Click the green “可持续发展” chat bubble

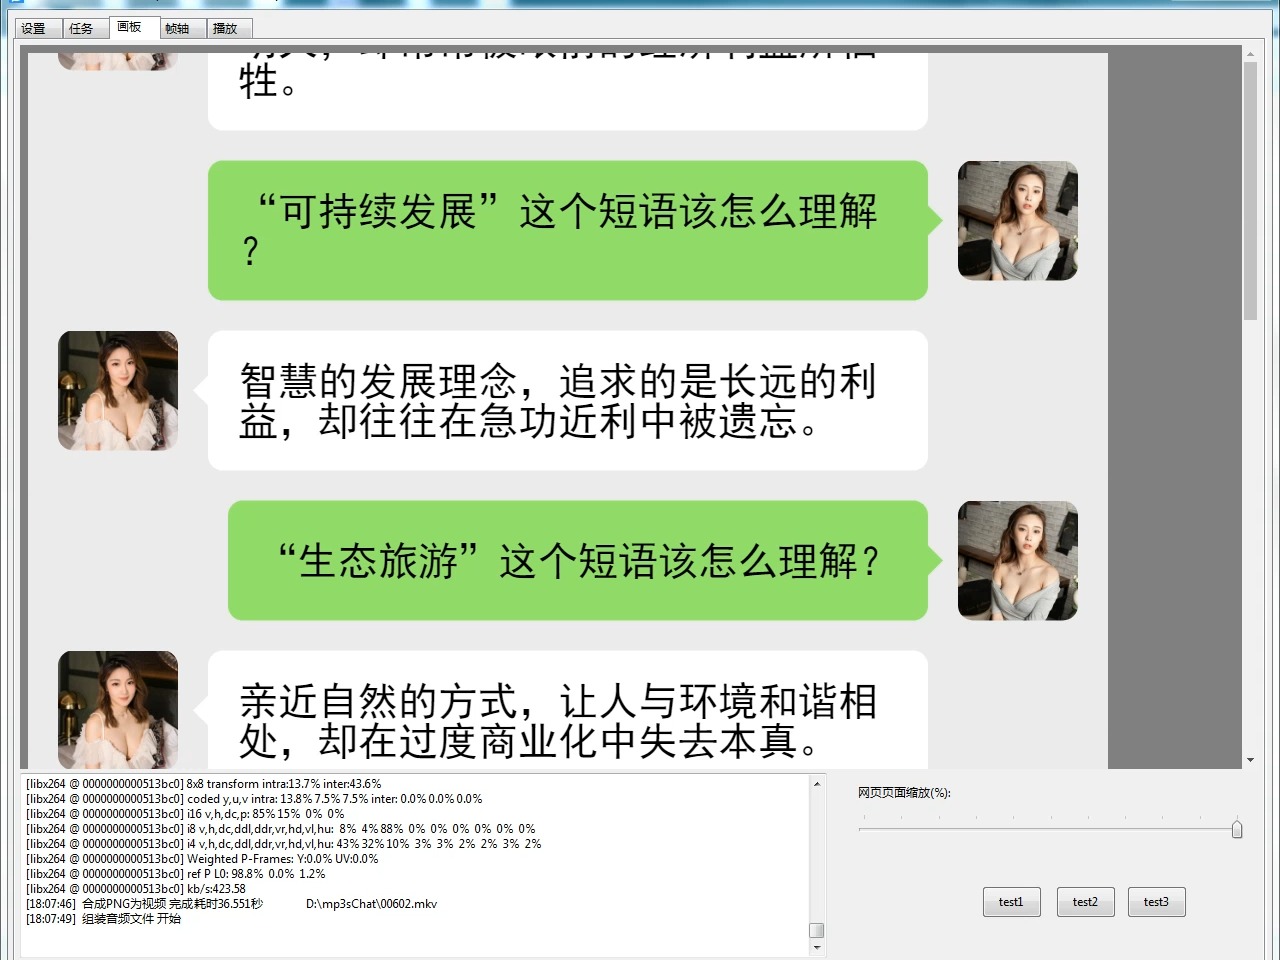click(x=568, y=230)
